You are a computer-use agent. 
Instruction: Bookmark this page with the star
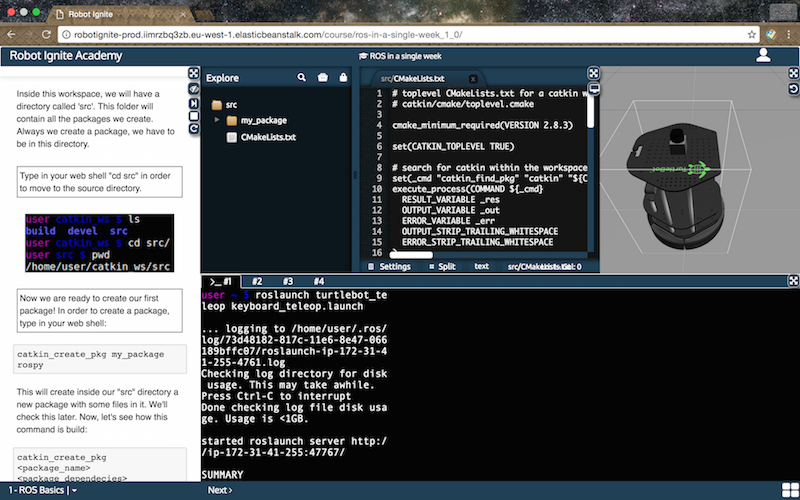point(752,35)
